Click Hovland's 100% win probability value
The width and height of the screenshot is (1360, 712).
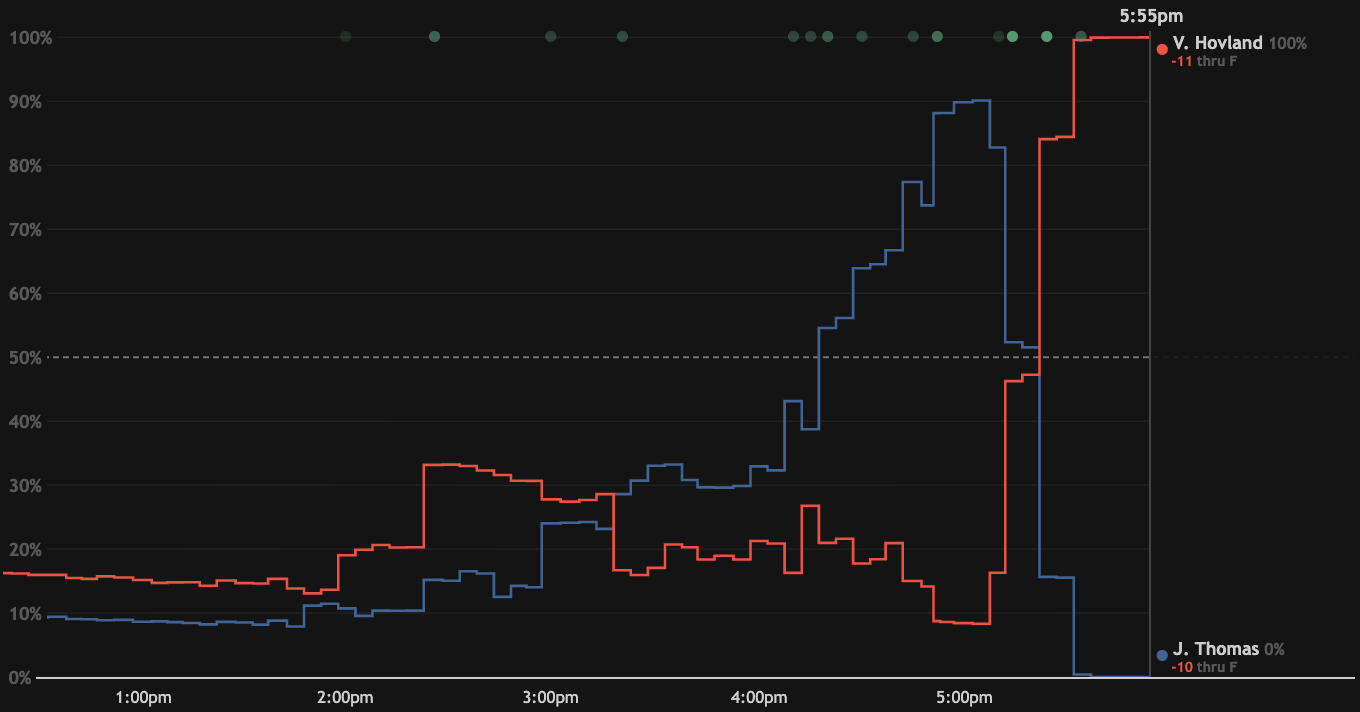1288,44
